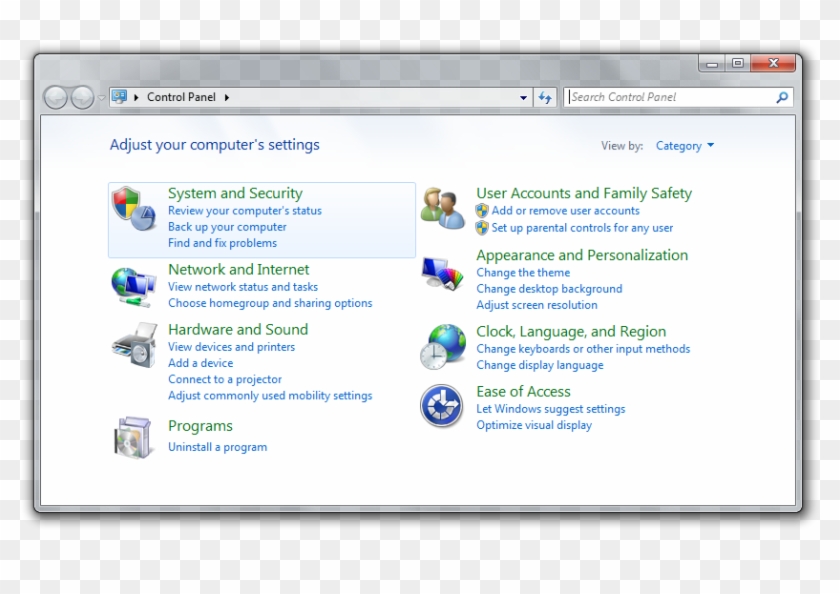Open User Accounts and Family Safety heading
Image resolution: width=840 pixels, height=594 pixels.
pos(584,193)
